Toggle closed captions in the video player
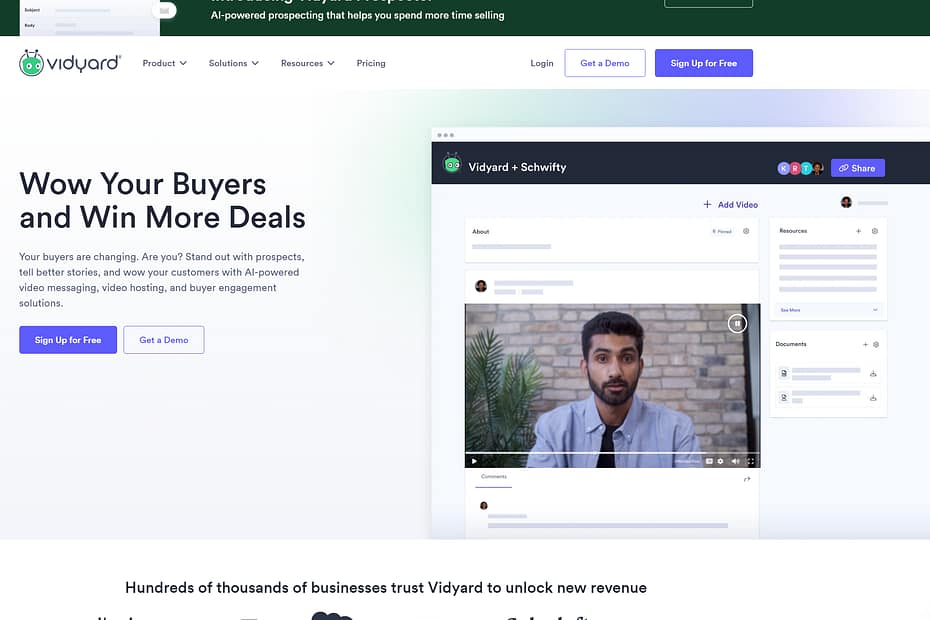930x620 pixels. click(x=708, y=461)
